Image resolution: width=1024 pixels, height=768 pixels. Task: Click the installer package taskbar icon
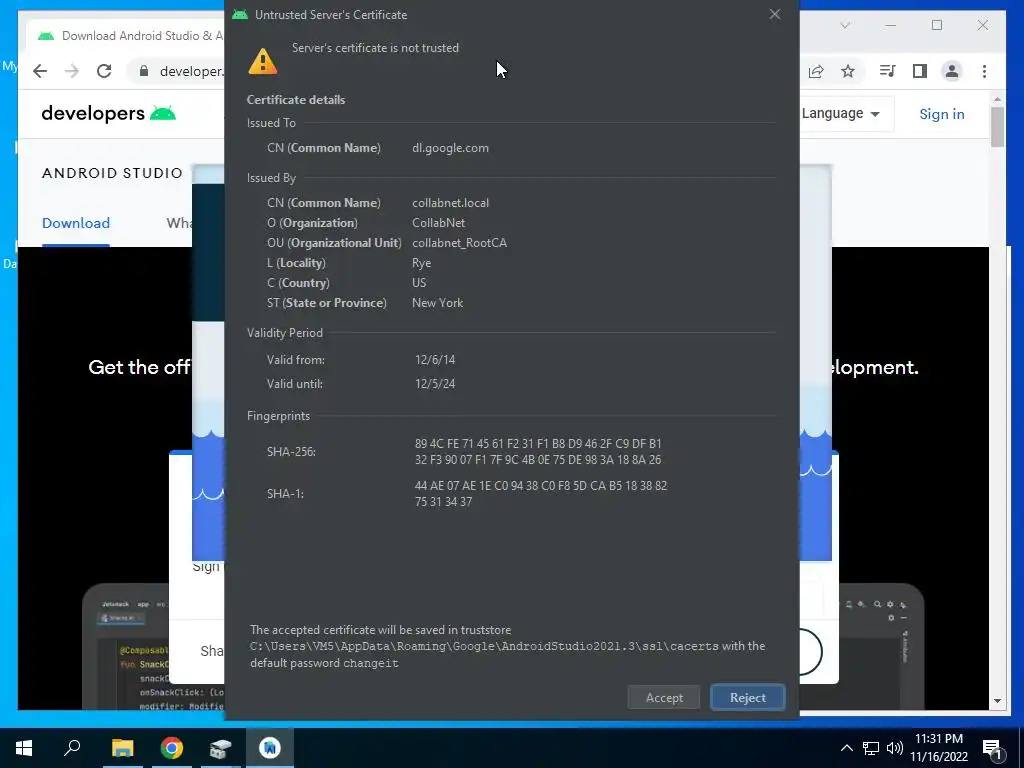(x=221, y=748)
